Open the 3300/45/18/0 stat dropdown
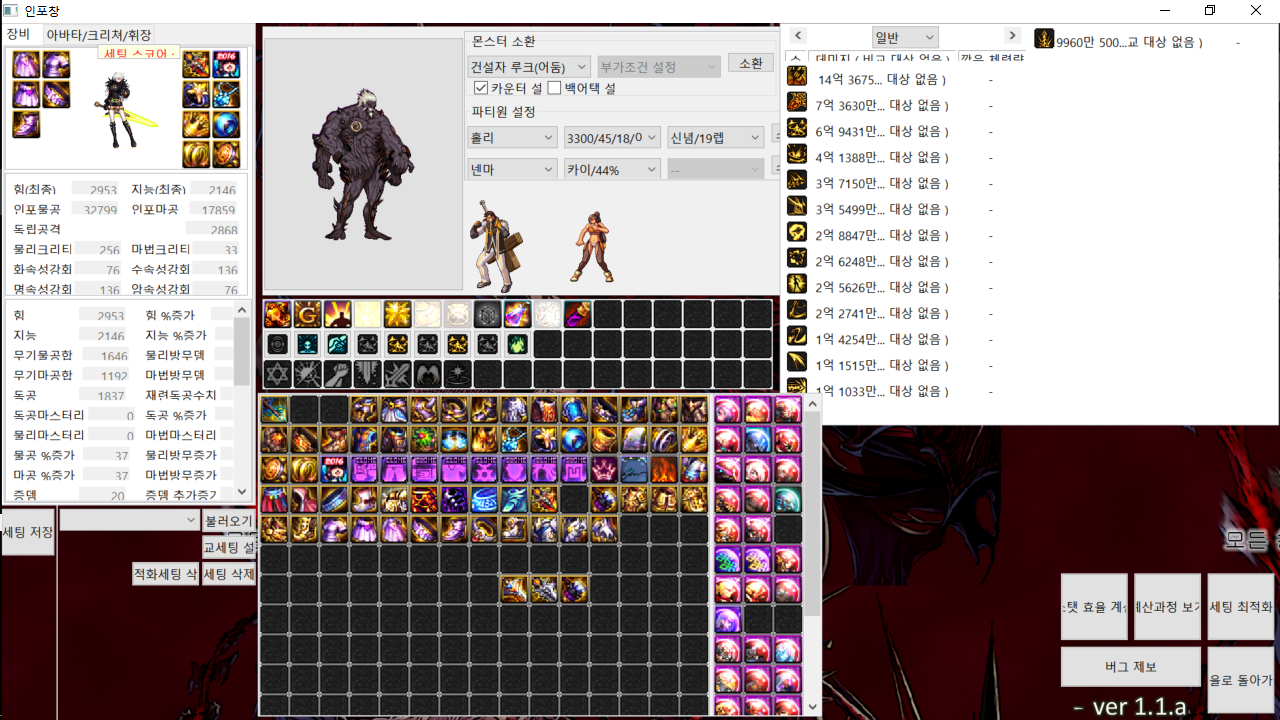 click(x=612, y=137)
